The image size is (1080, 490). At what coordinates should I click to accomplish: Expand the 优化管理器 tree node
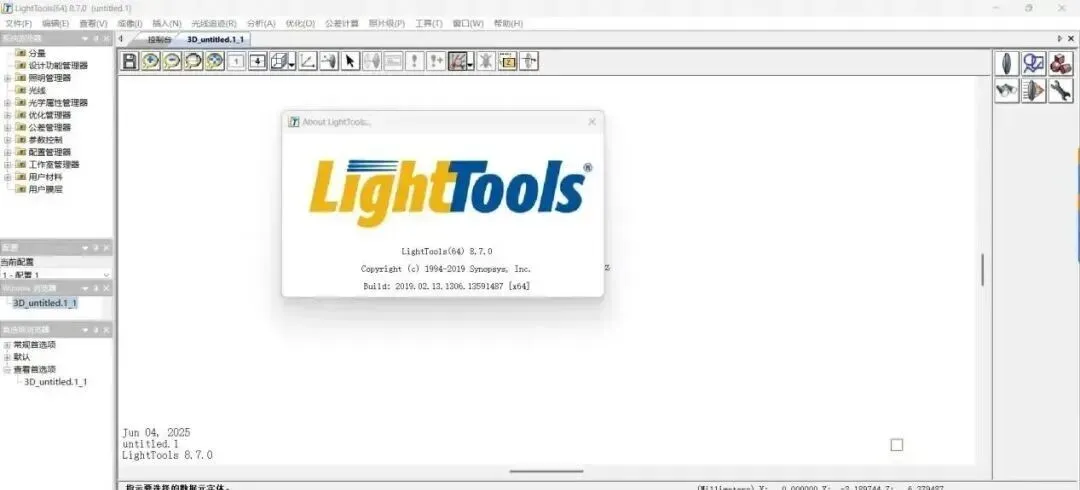[8, 115]
